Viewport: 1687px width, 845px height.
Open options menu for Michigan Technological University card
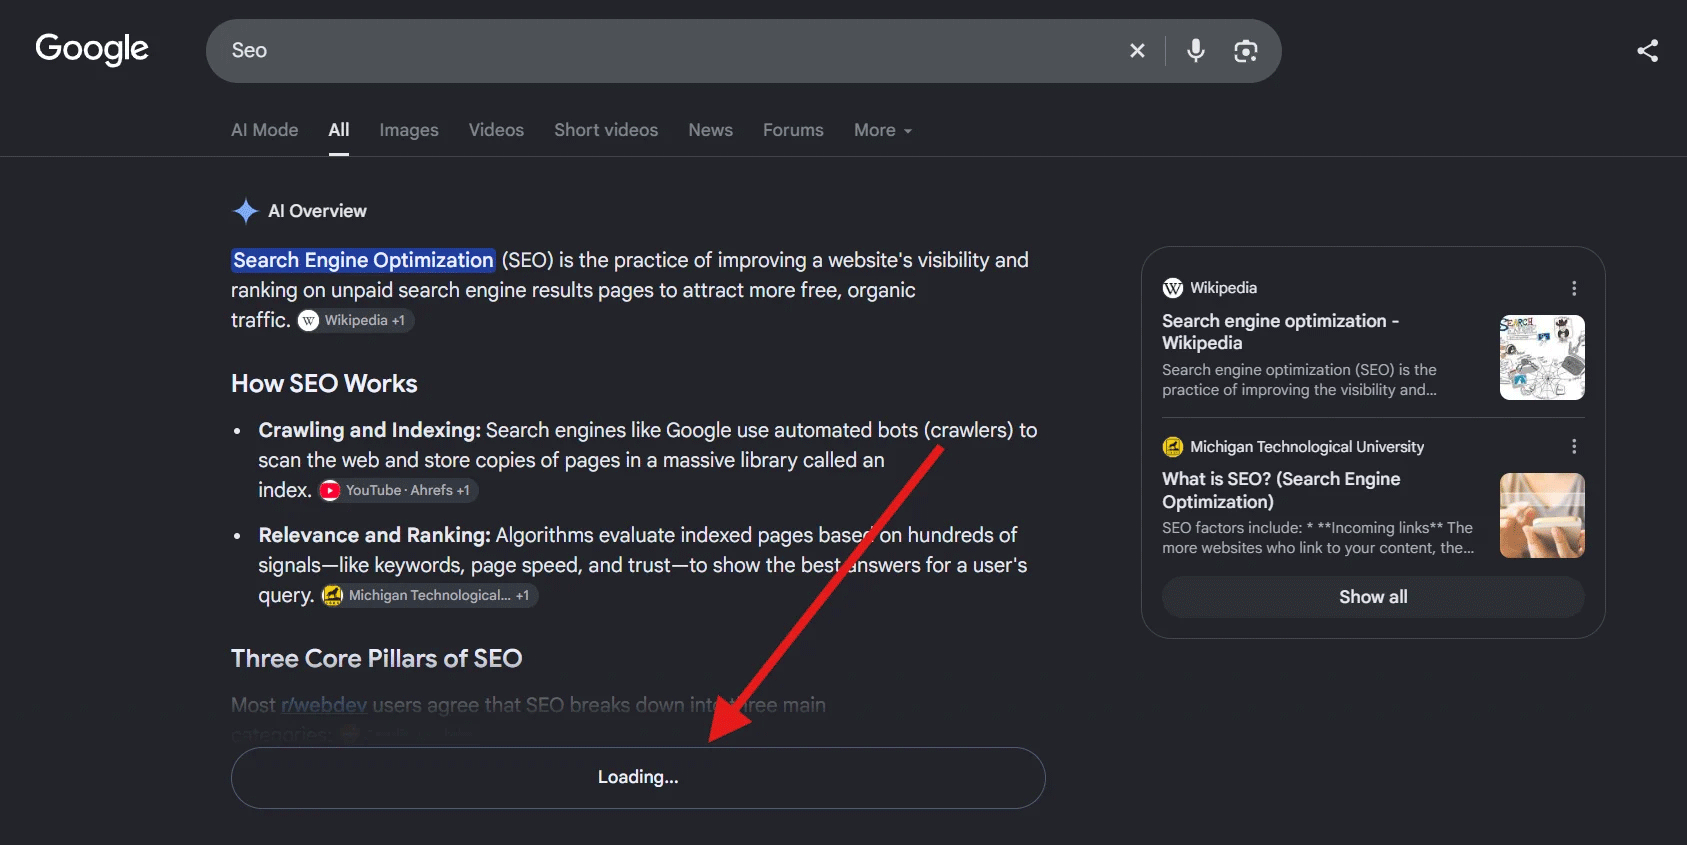pos(1574,446)
